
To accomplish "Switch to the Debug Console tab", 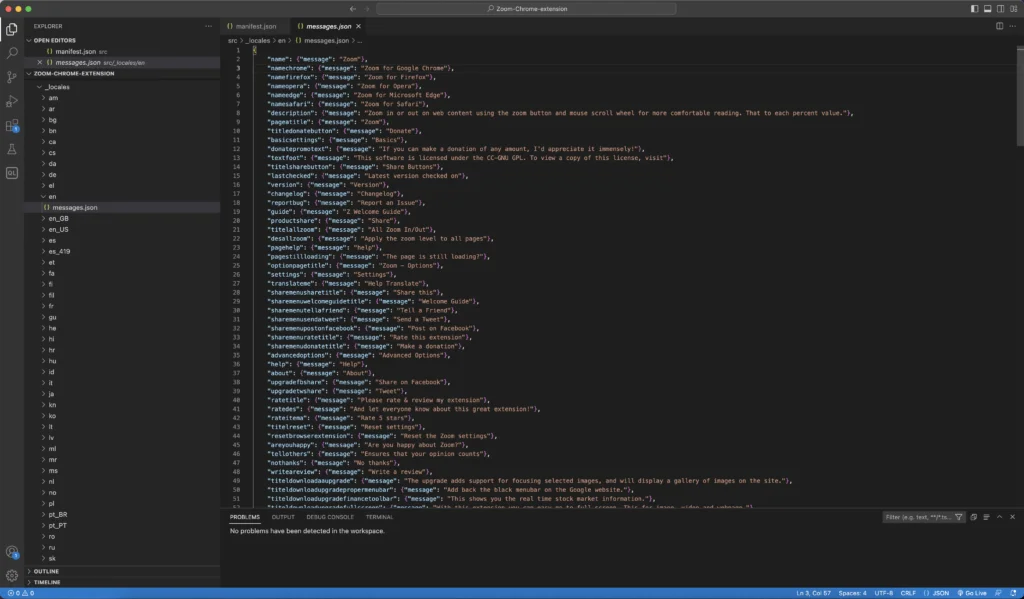I will [330, 517].
